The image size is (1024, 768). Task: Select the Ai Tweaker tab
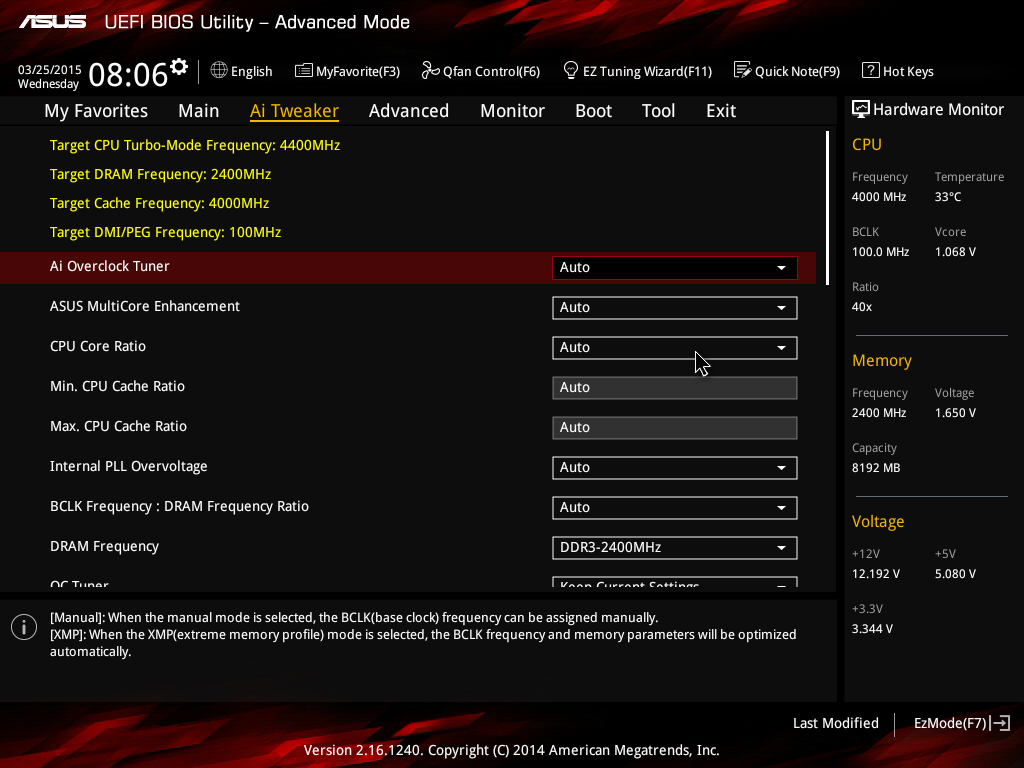tap(294, 111)
